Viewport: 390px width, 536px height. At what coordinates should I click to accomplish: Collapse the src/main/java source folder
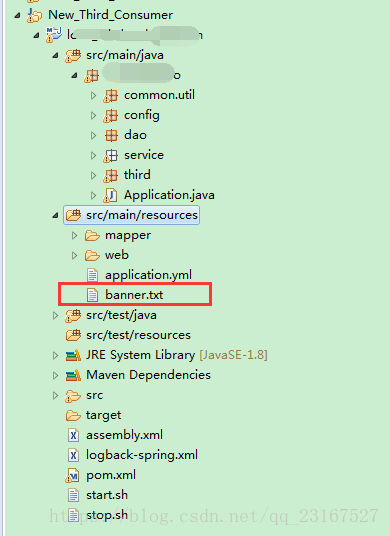click(x=55, y=55)
